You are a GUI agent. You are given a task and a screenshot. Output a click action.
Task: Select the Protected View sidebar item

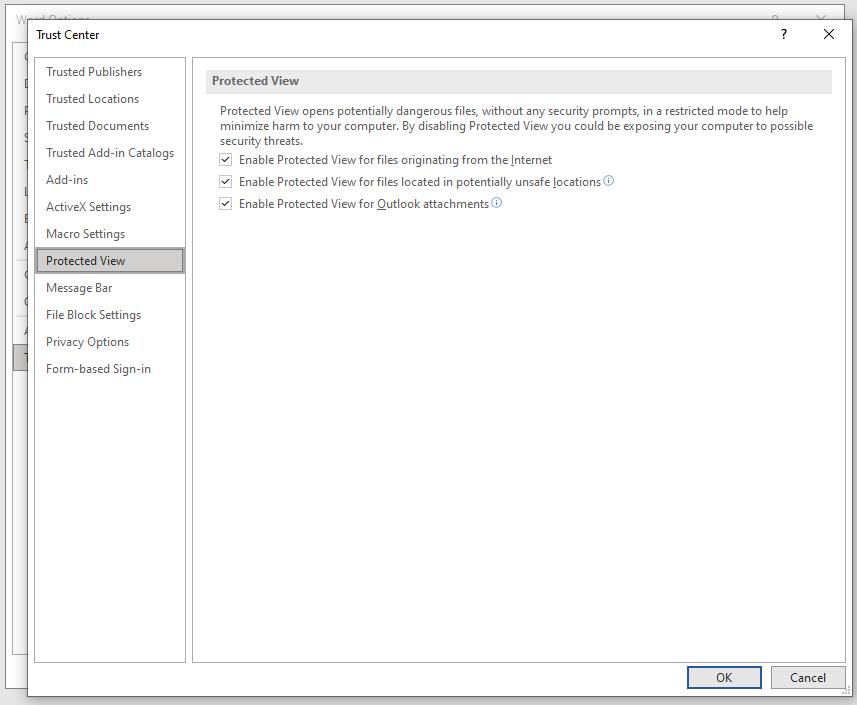86,261
